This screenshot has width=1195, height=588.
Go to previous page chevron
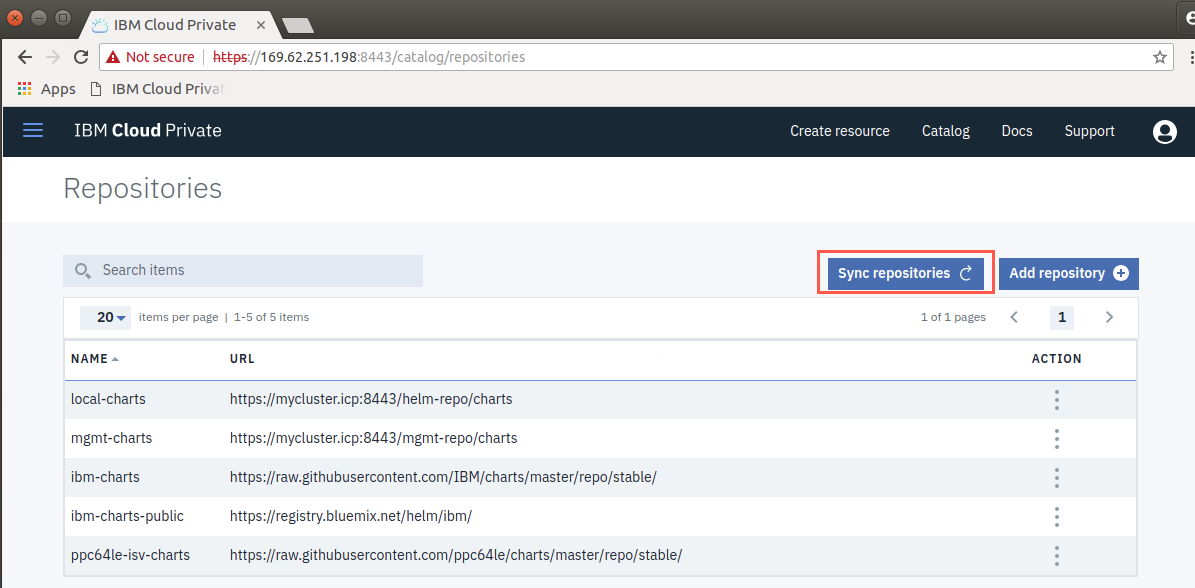(x=1014, y=317)
